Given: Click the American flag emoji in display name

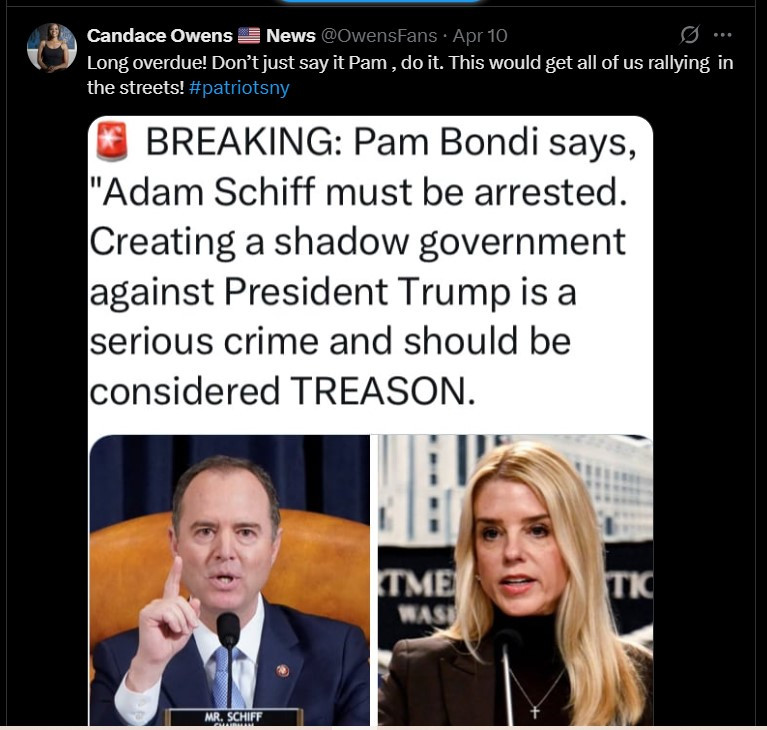Looking at the screenshot, I should pos(249,36).
